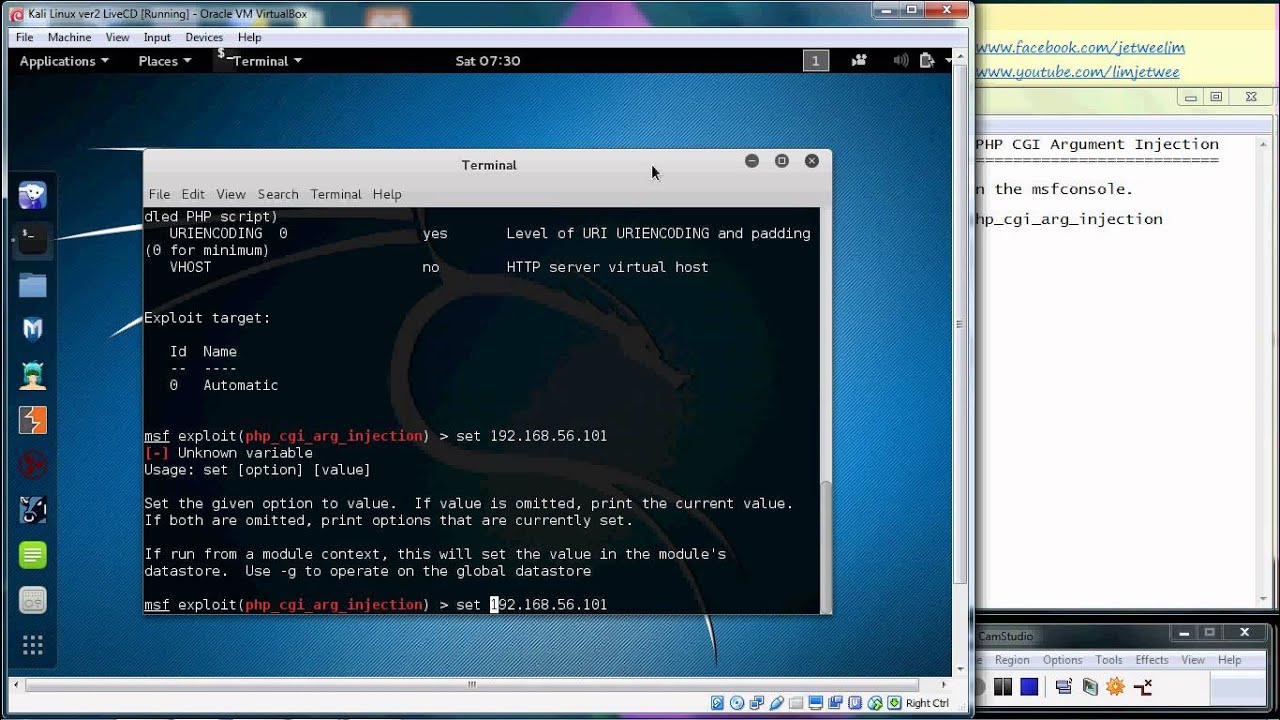This screenshot has height=720, width=1280.
Task: Click the VirtualBox keyboard capture arrow icon
Action: (894, 703)
